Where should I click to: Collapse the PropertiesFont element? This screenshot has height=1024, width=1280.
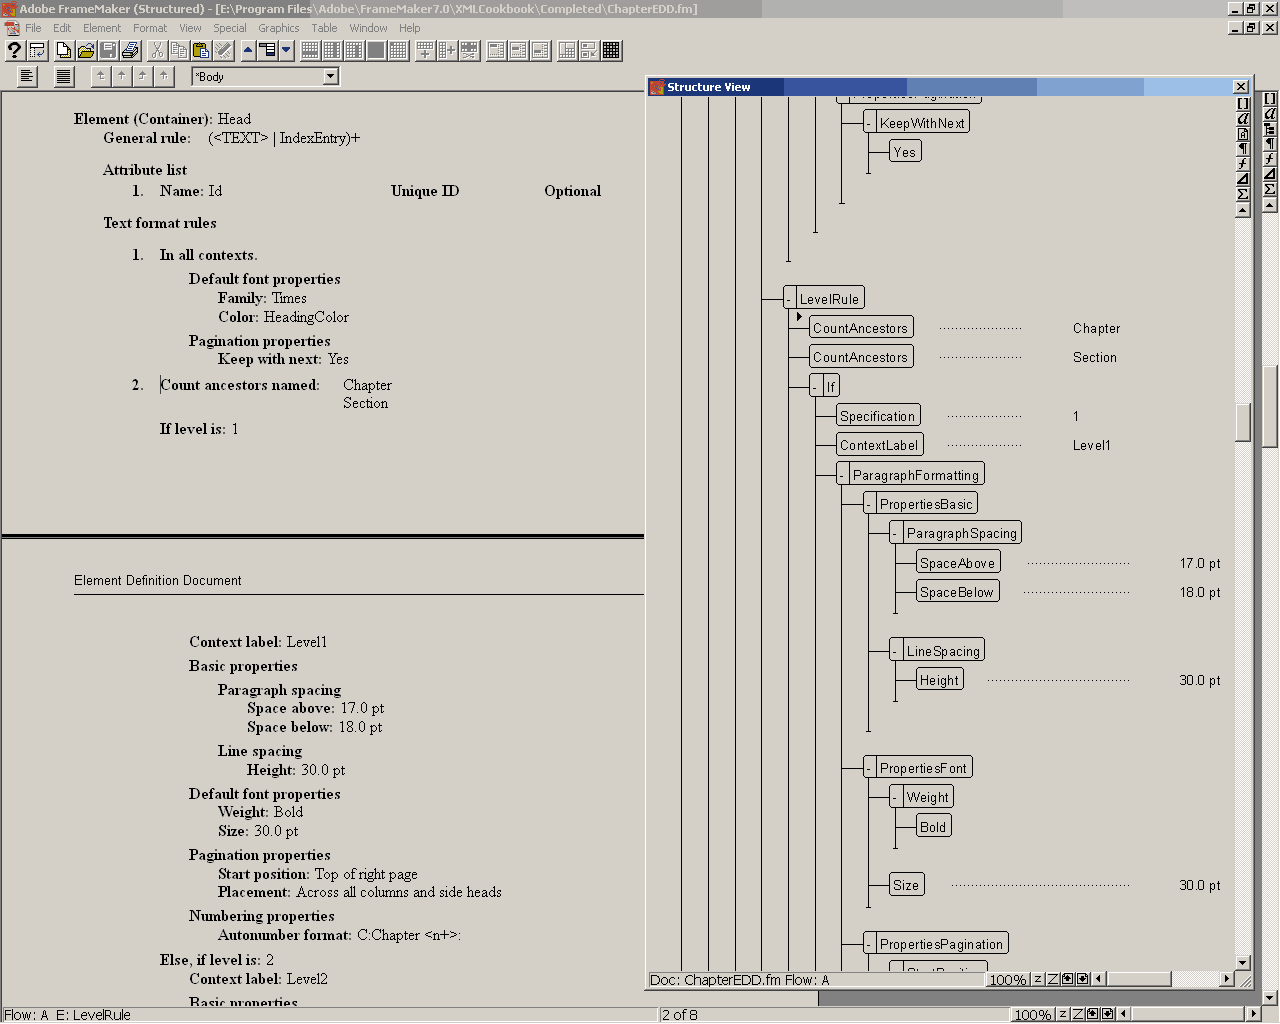870,768
